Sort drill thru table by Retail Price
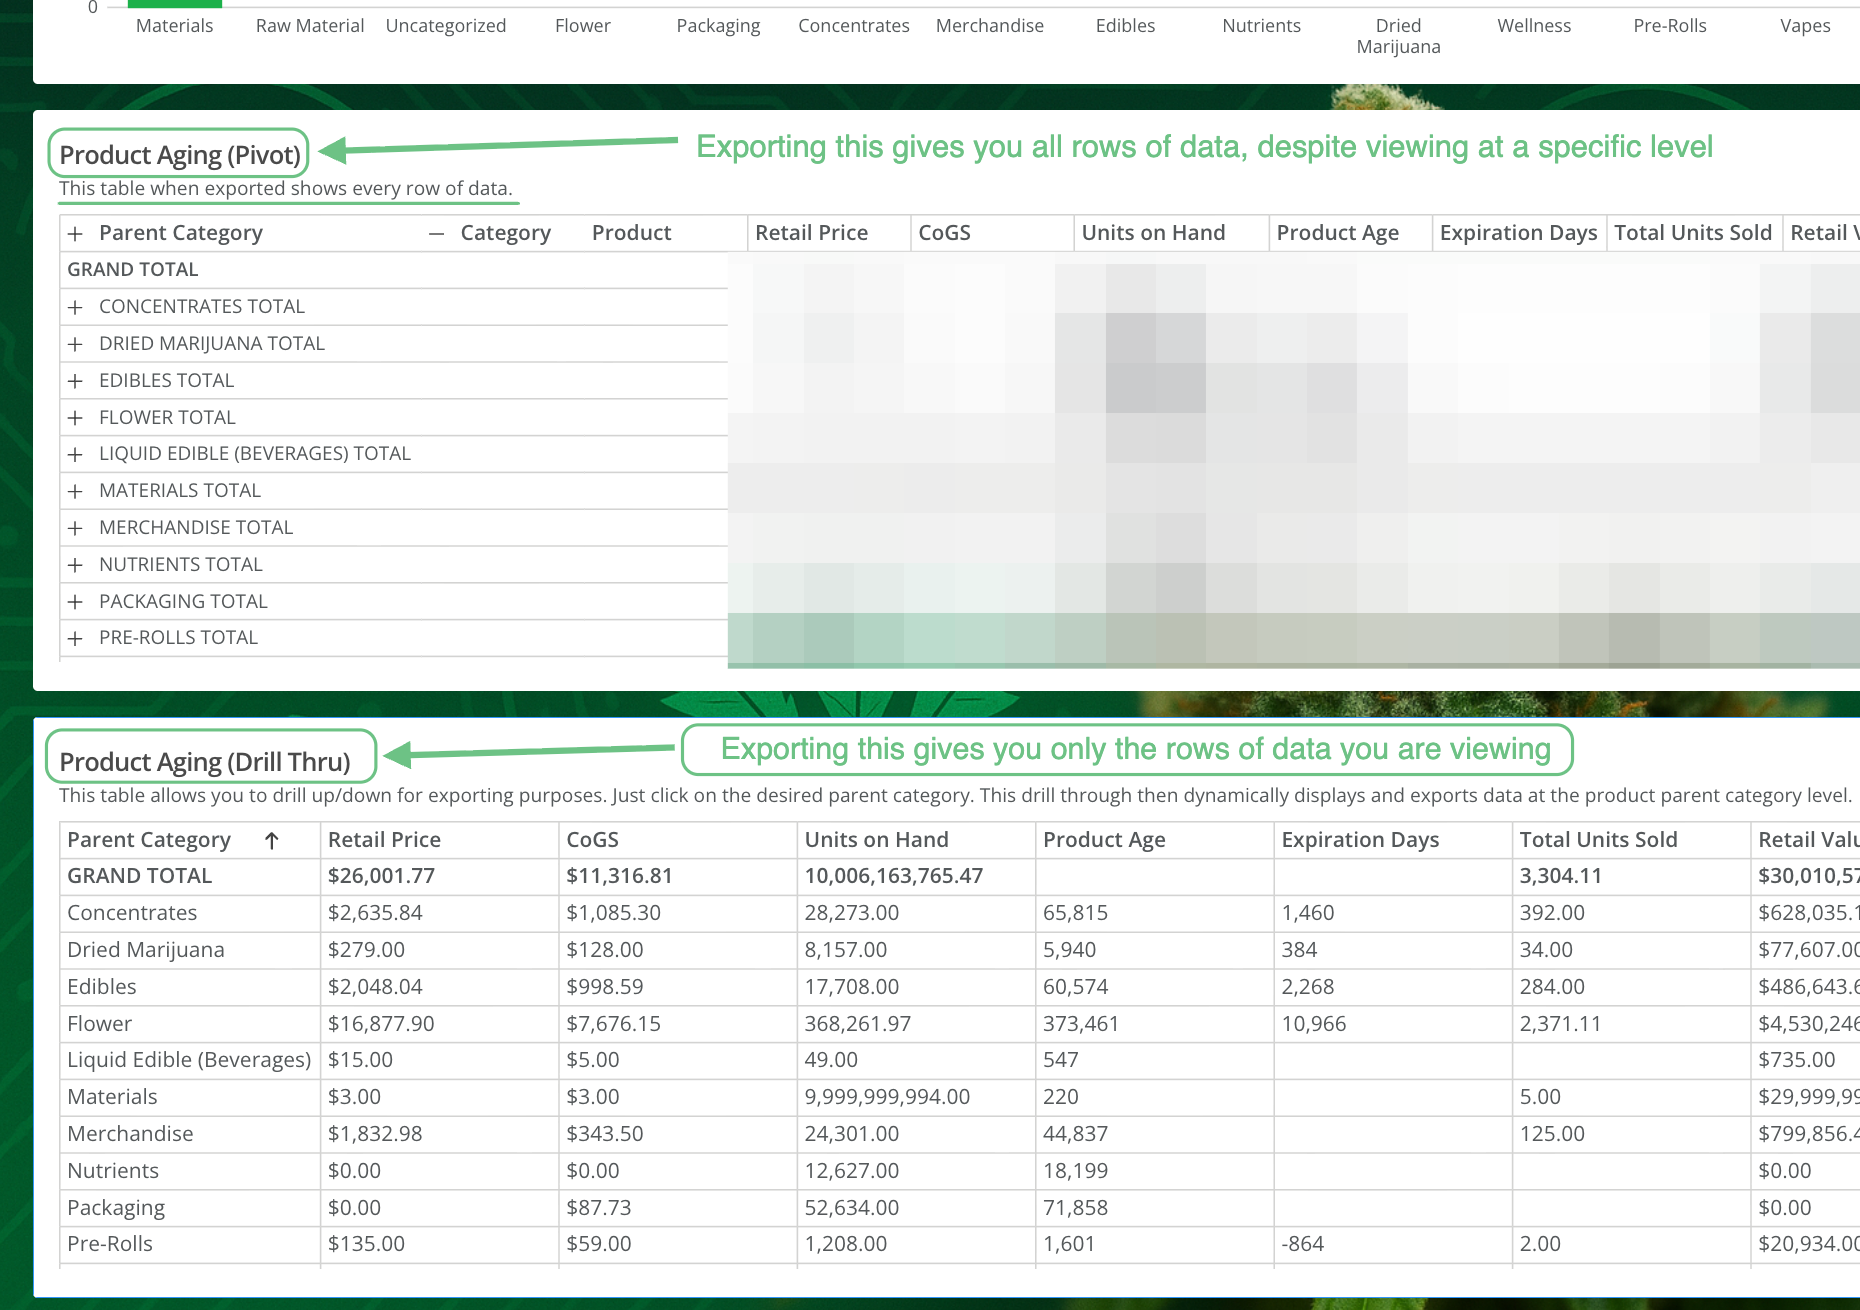This screenshot has height=1310, width=1860. click(384, 840)
